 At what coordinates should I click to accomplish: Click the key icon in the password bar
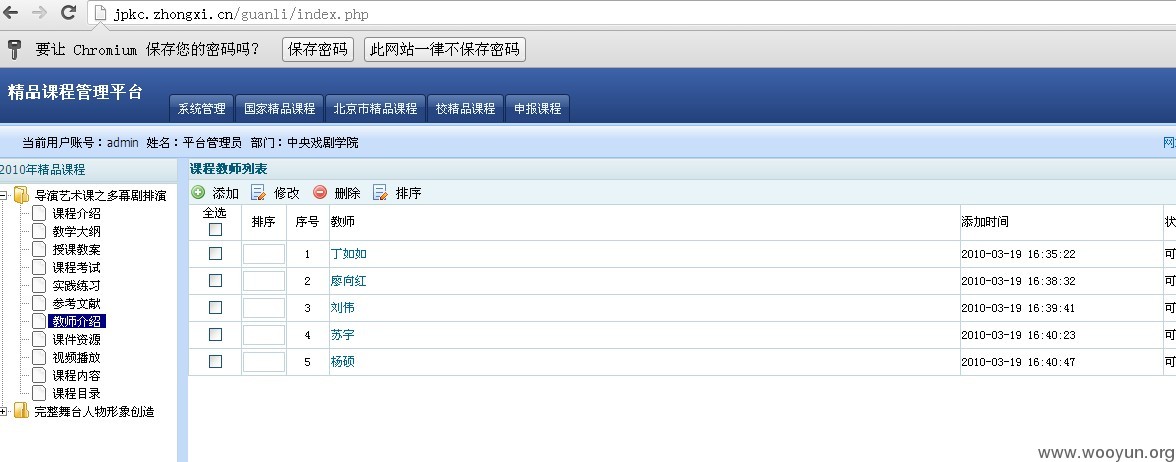pyautogui.click(x=14, y=50)
